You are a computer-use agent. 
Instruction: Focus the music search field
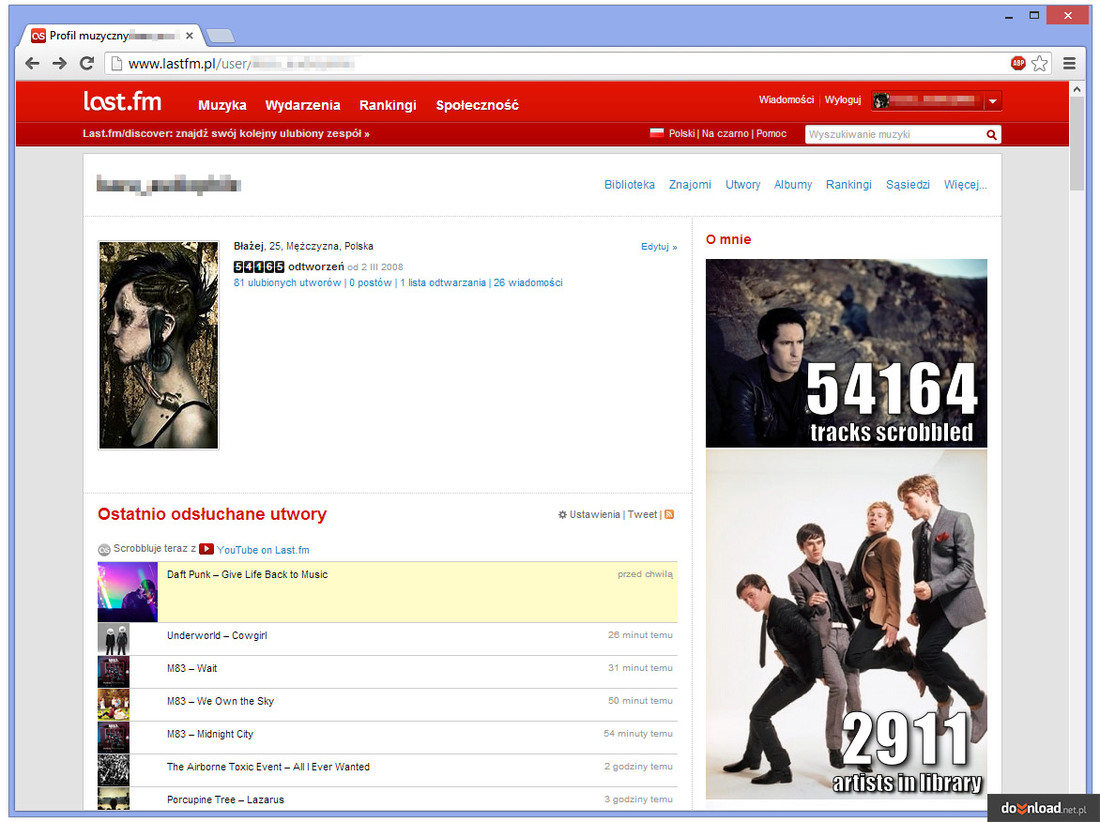click(x=895, y=135)
